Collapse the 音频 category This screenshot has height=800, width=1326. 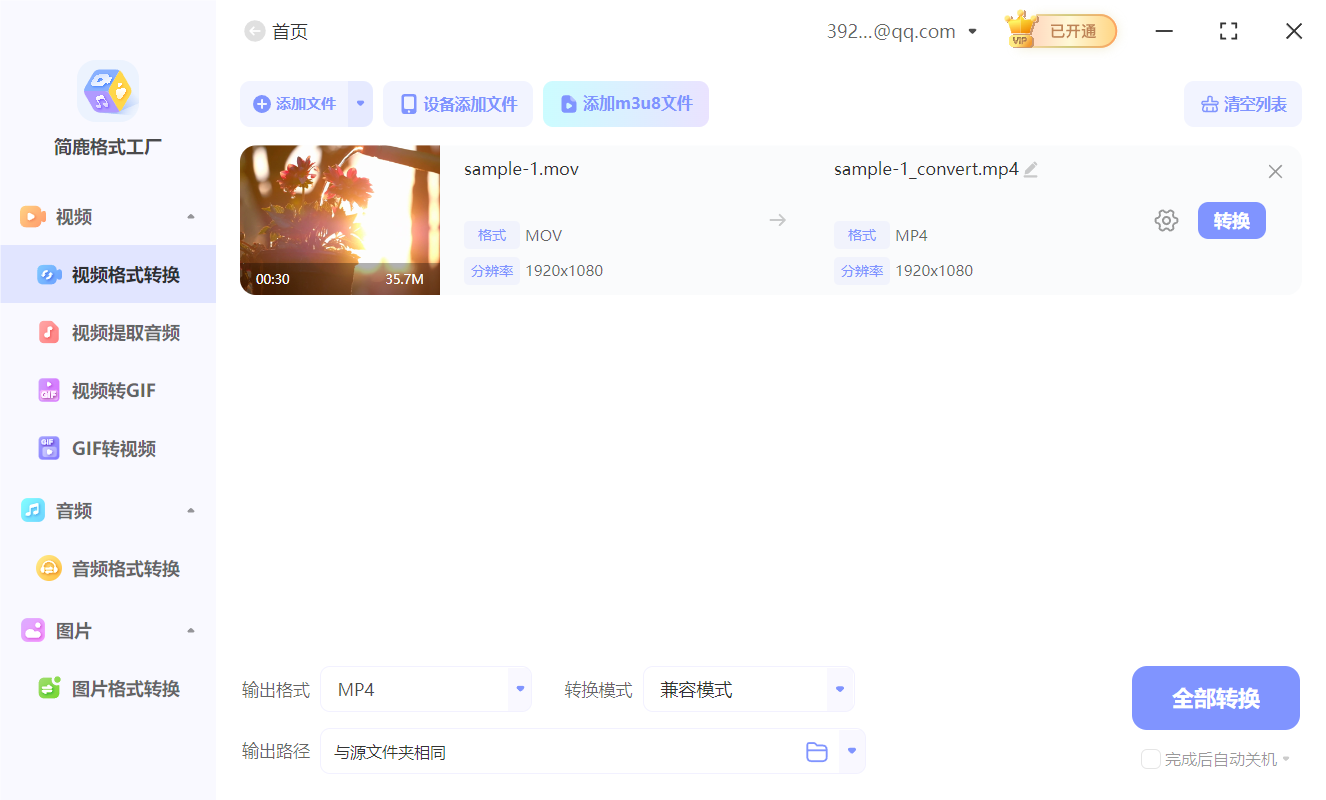coord(190,510)
